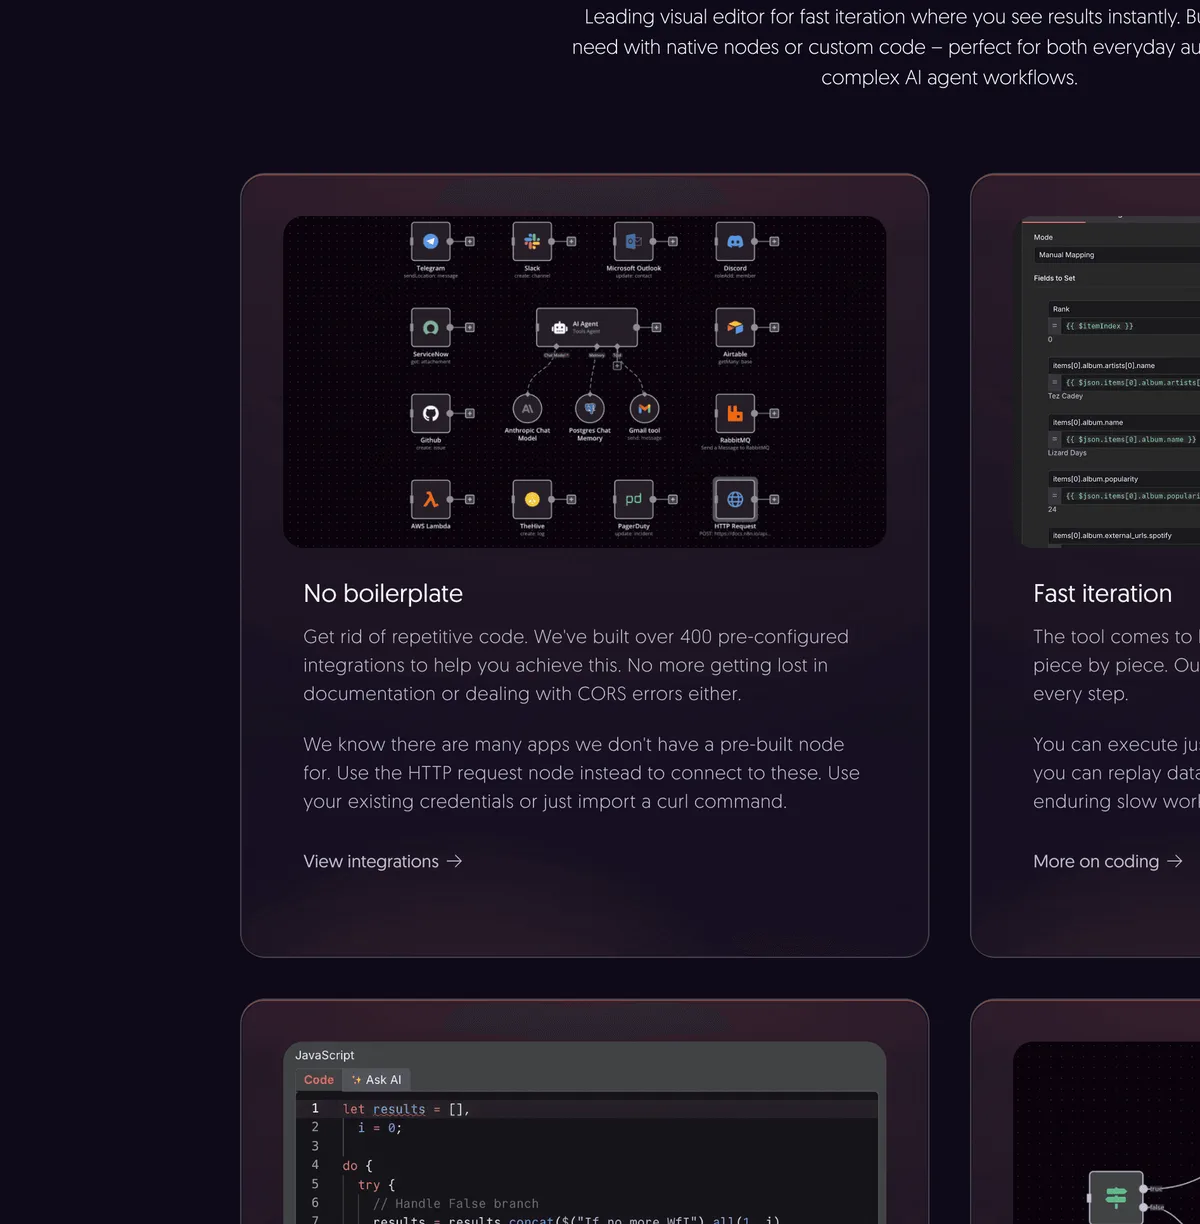The height and width of the screenshot is (1224, 1200).
Task: Click the arrow beside View integrations
Action: pyautogui.click(x=454, y=861)
